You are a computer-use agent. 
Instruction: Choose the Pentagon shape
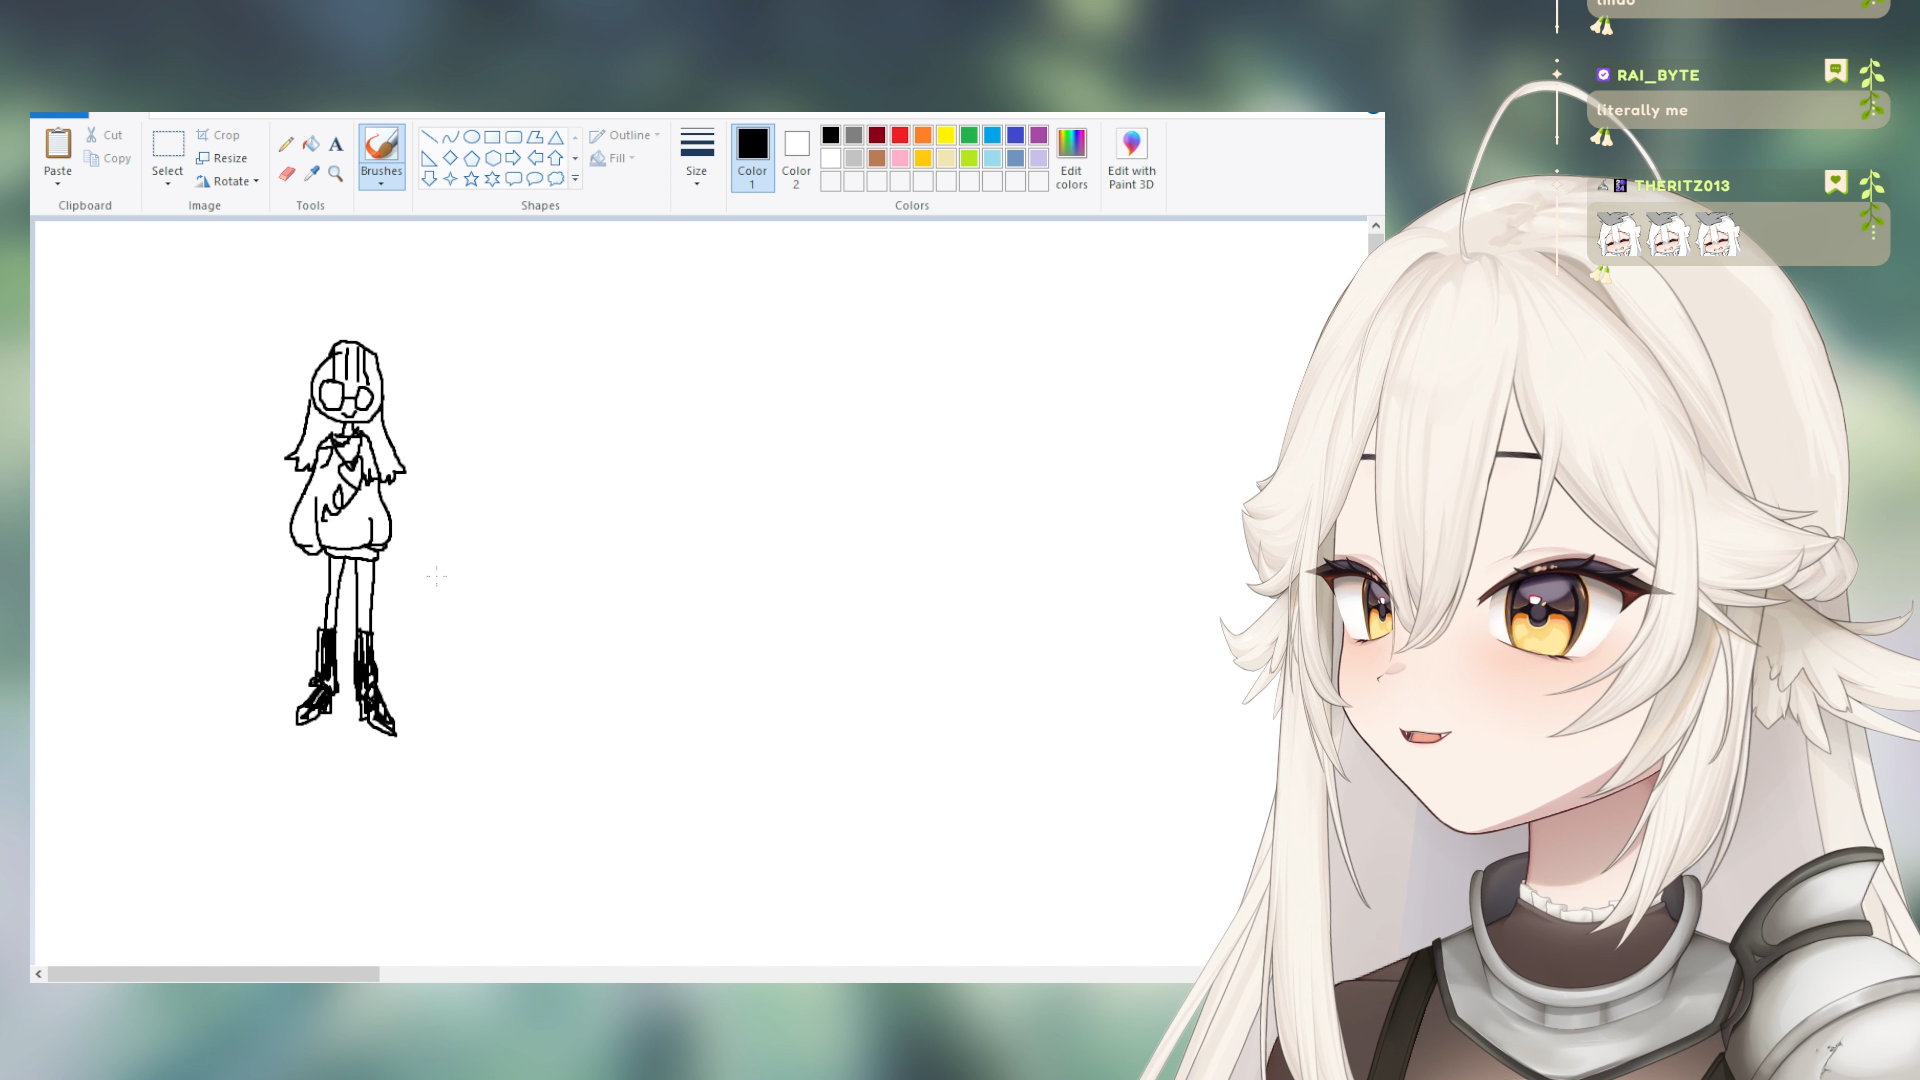point(471,158)
